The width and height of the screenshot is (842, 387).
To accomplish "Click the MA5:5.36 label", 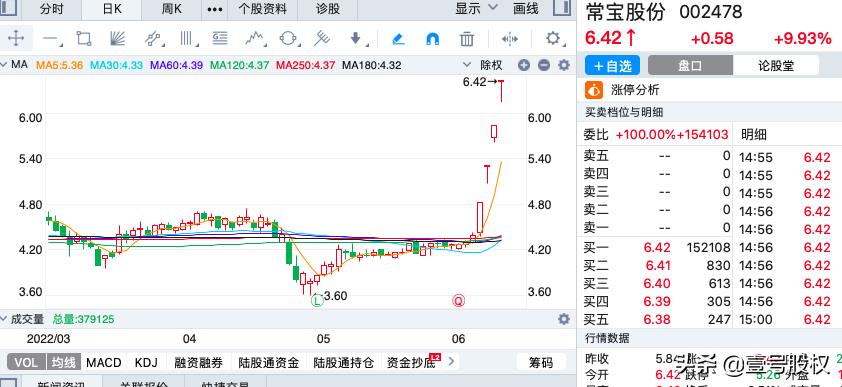I will 59,65.
